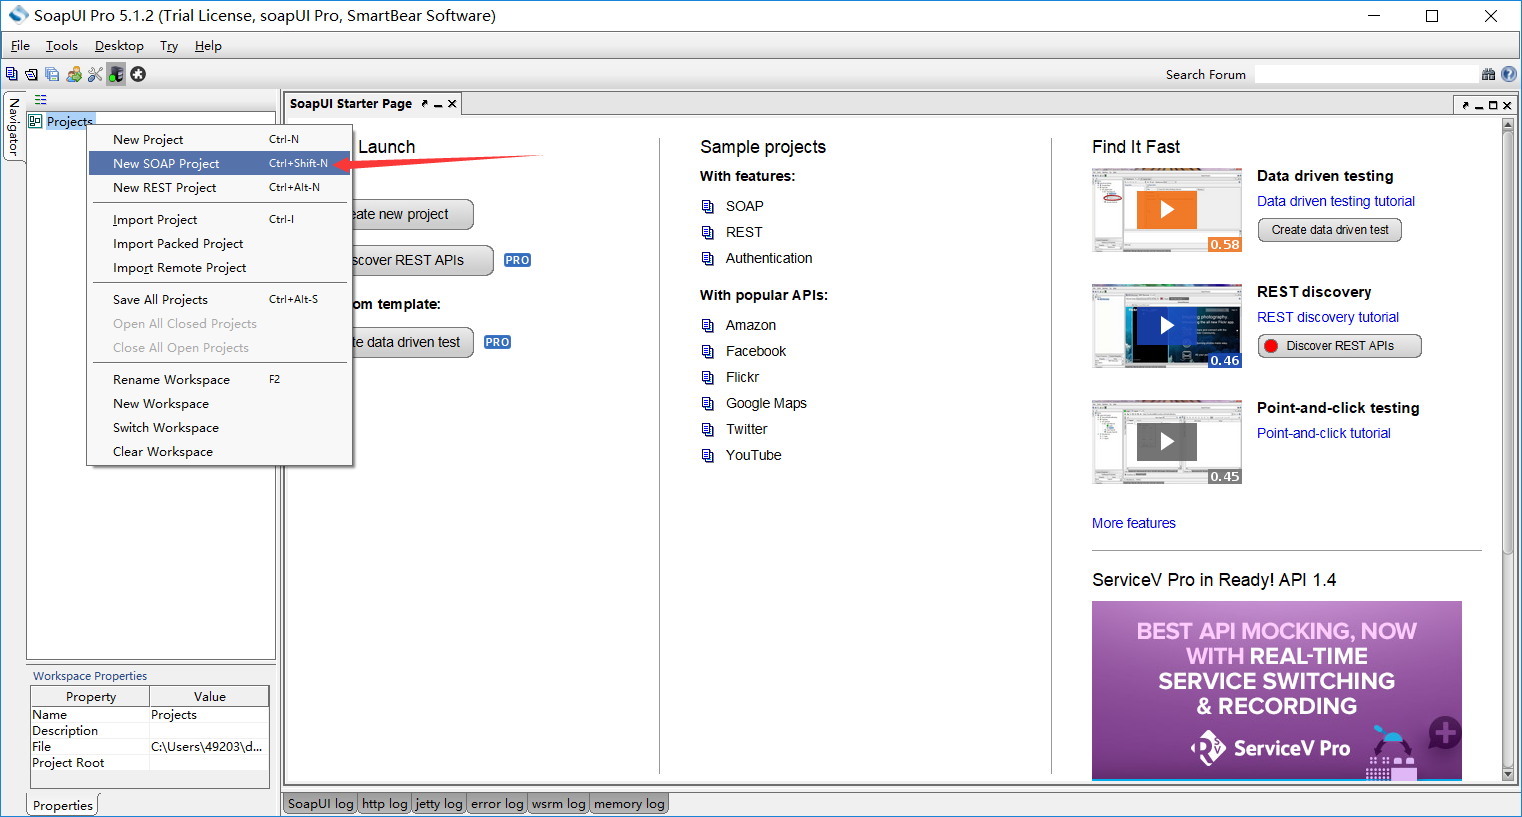Select Import Project from the context menu
The width and height of the screenshot is (1522, 817).
click(x=220, y=220)
